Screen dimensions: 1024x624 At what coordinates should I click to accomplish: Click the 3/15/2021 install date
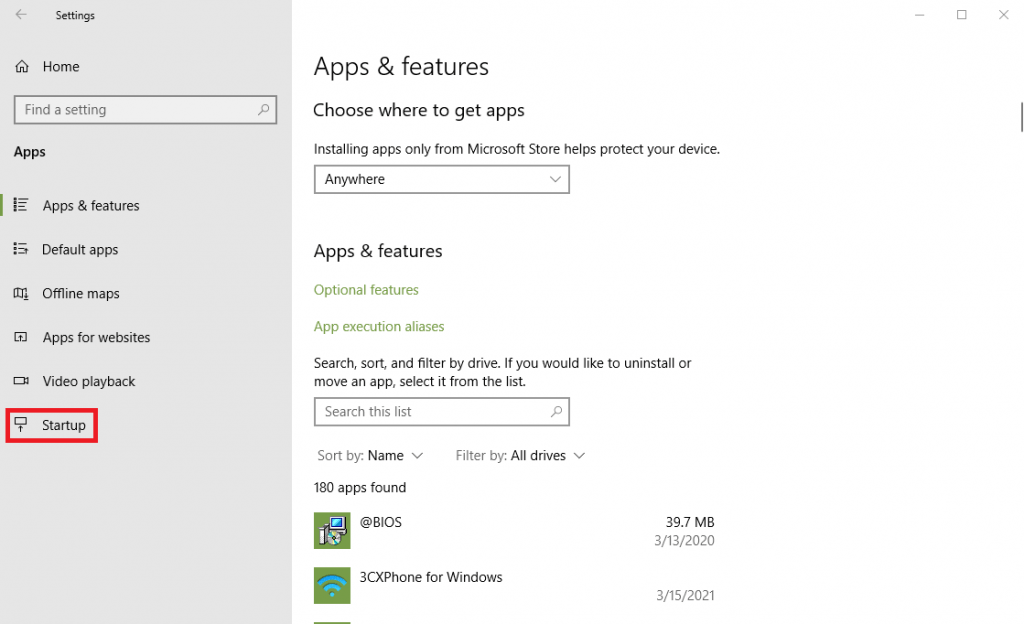tap(685, 595)
